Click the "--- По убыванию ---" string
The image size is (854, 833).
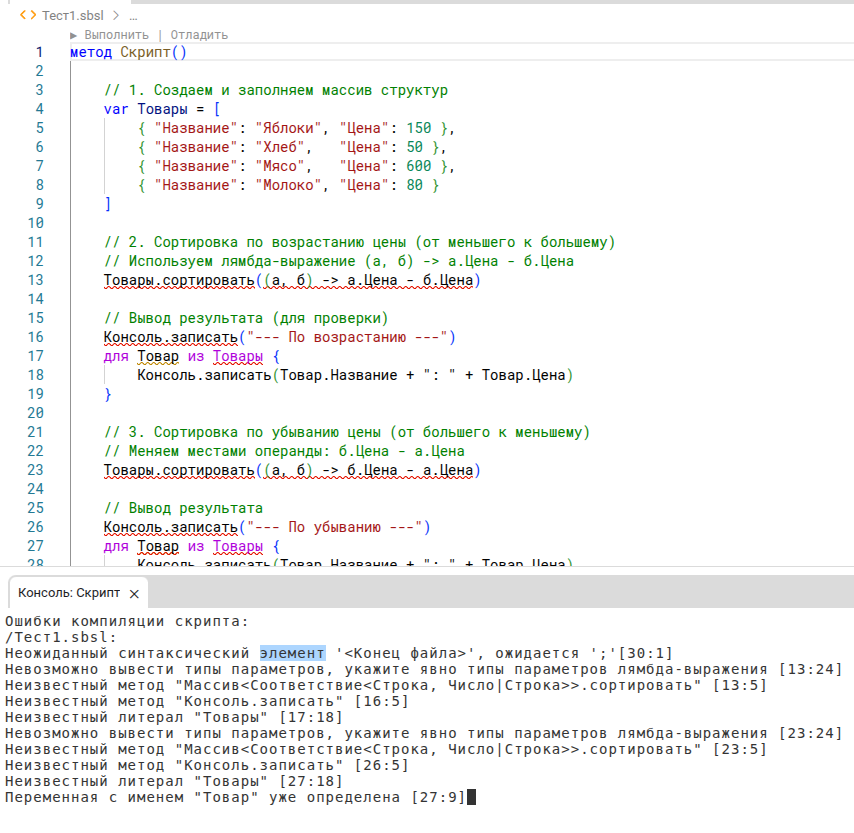334,527
